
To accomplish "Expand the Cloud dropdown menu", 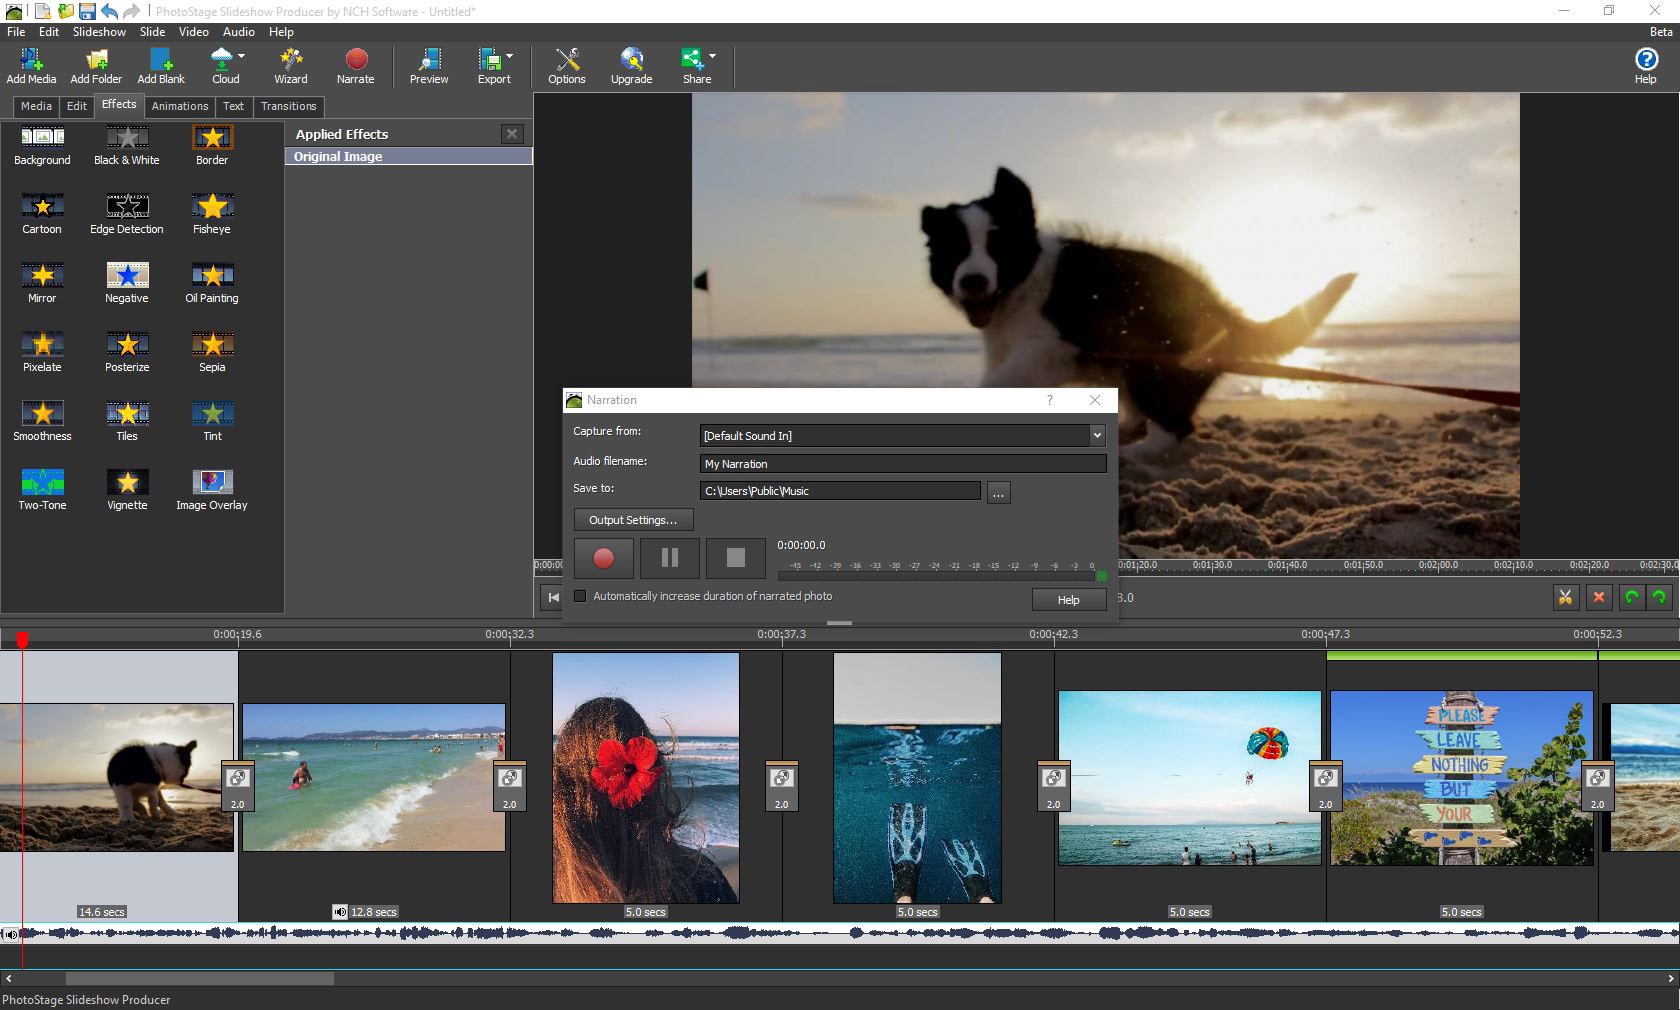I will (x=242, y=57).
